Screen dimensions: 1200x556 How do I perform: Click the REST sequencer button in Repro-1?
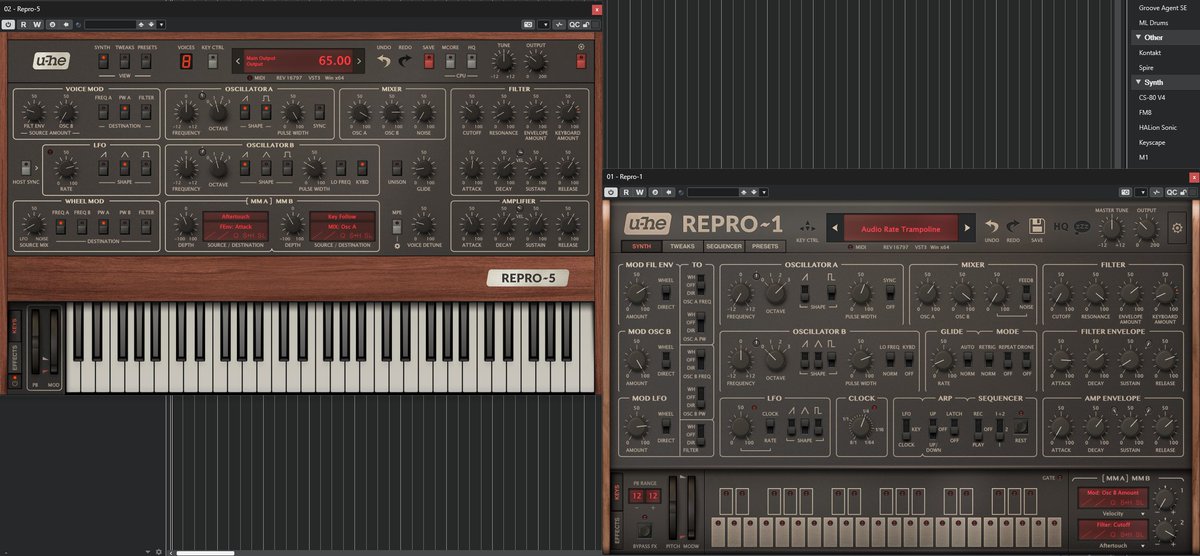click(x=1020, y=425)
